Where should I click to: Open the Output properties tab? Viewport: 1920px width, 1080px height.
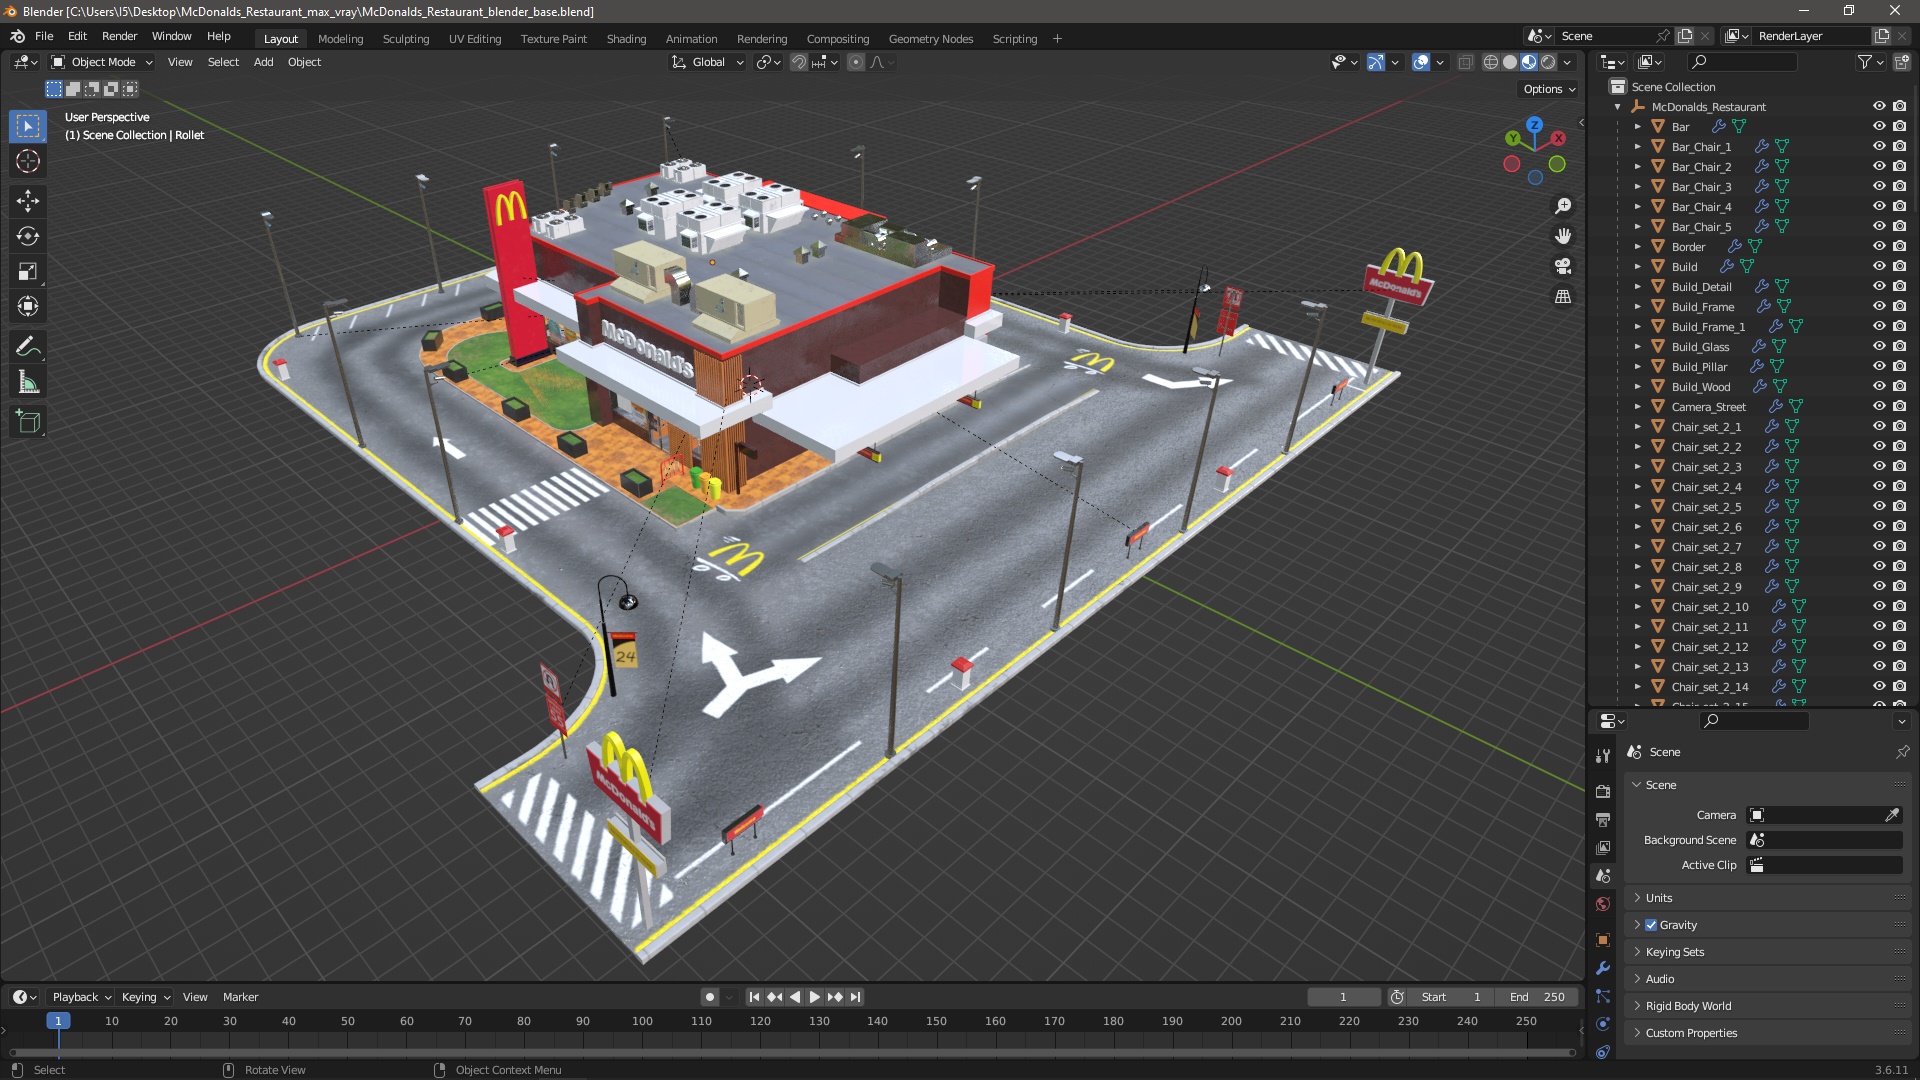pos(1603,819)
